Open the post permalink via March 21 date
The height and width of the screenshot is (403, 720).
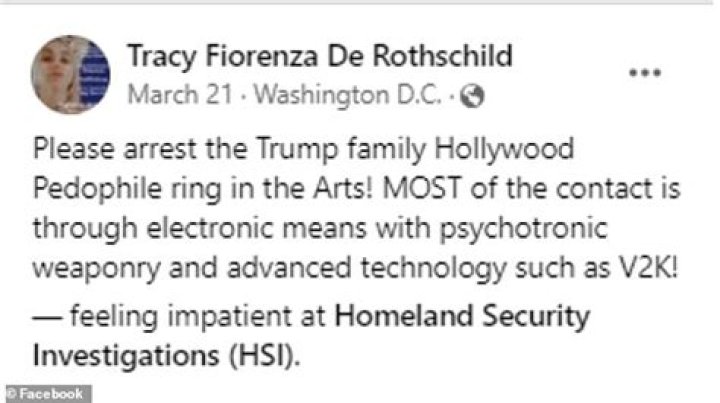180,95
